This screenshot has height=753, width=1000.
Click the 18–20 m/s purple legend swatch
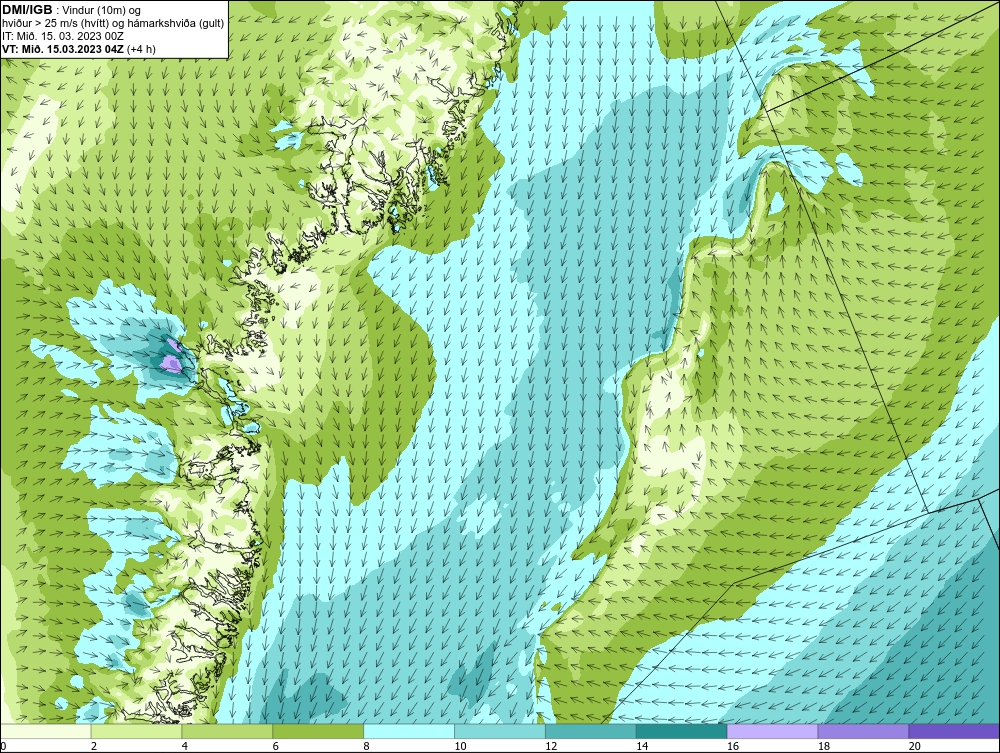click(x=864, y=731)
